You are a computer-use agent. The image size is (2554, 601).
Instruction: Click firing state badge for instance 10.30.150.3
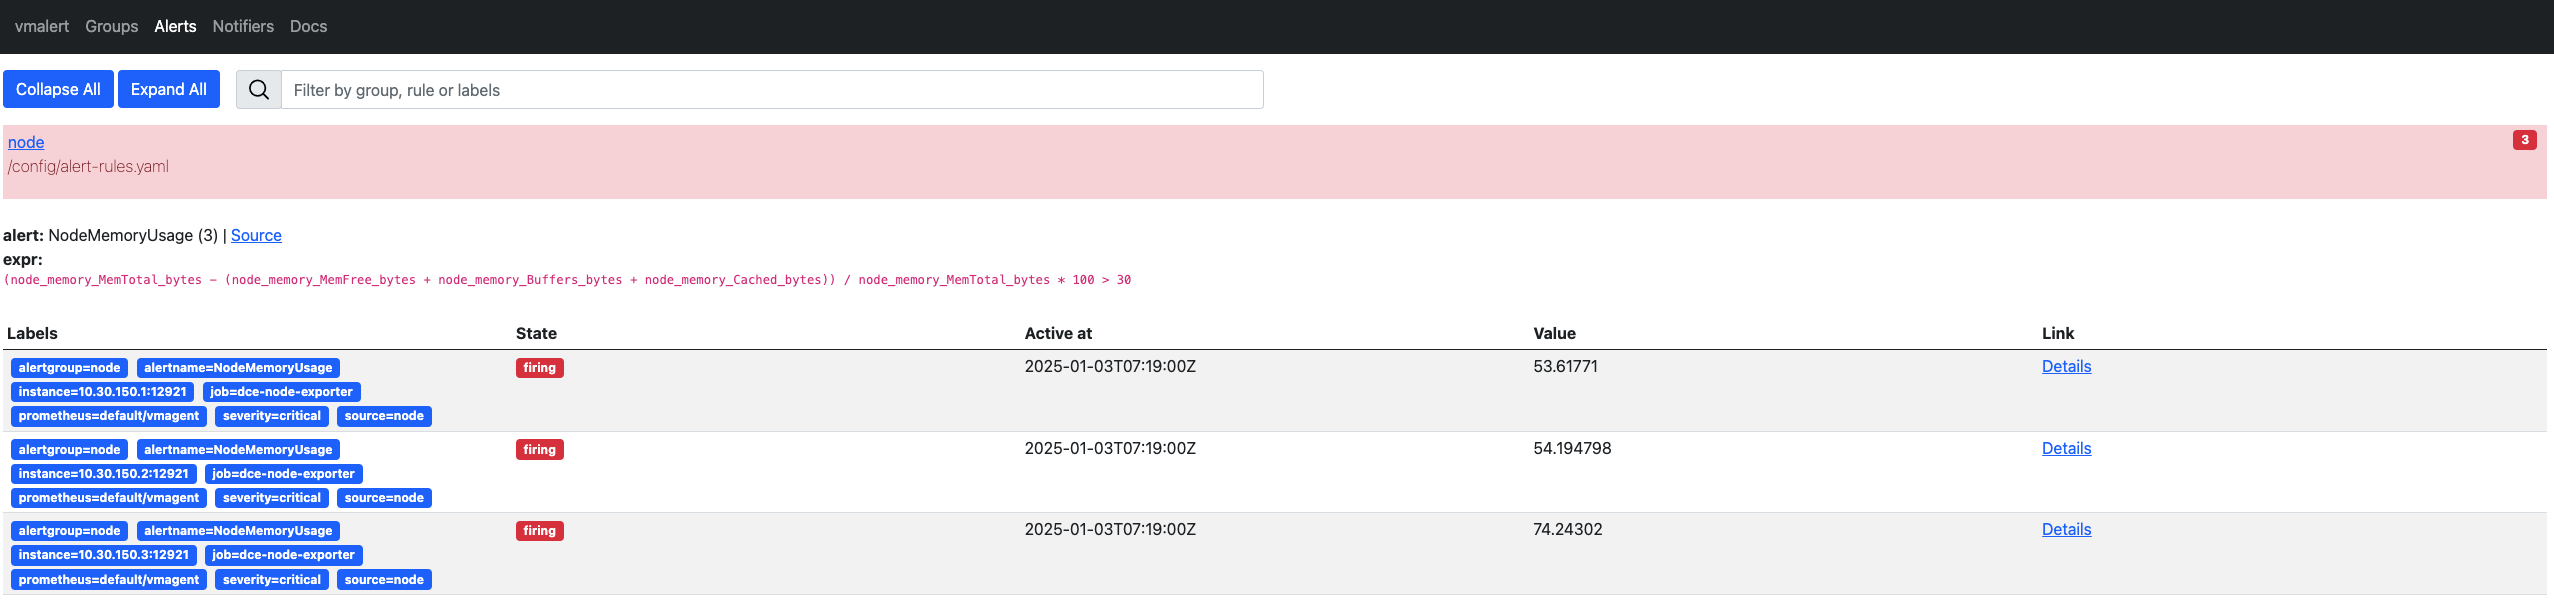(539, 531)
